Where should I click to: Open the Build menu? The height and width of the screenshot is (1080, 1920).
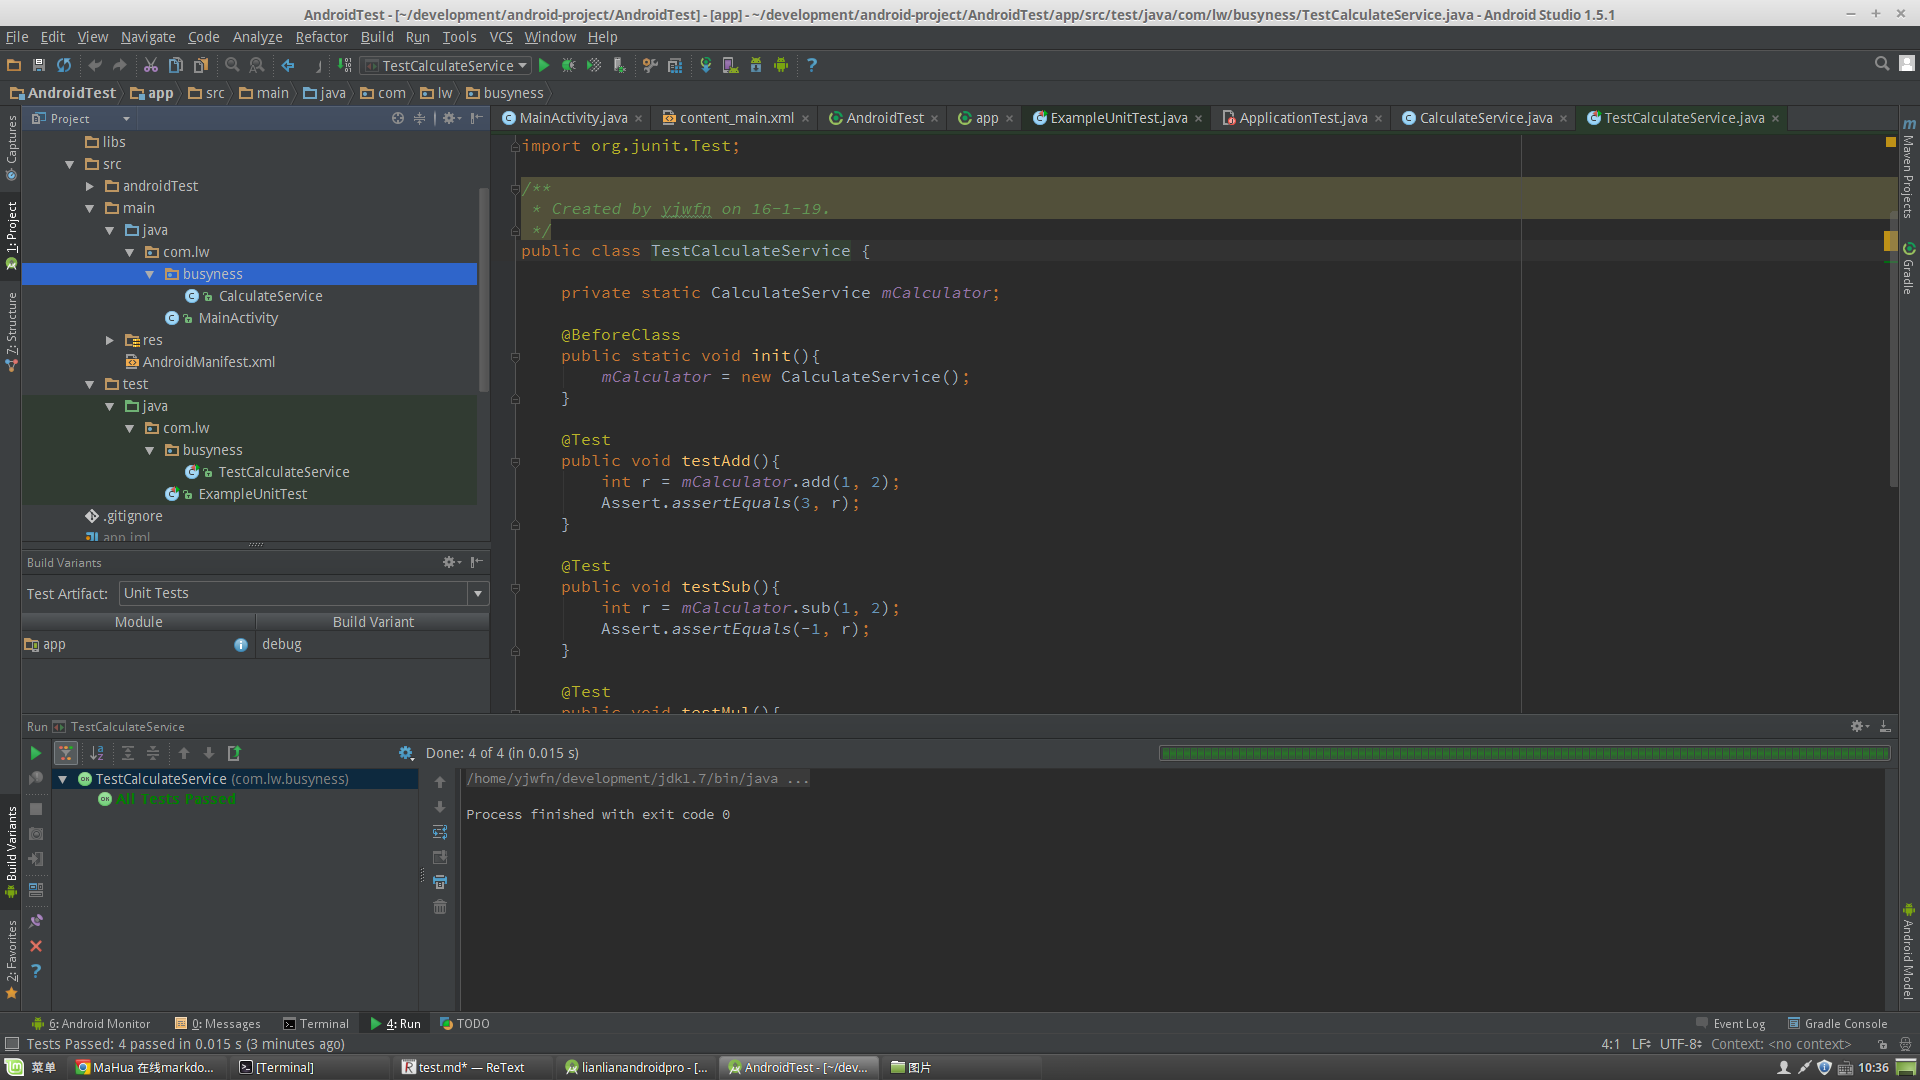pyautogui.click(x=377, y=37)
